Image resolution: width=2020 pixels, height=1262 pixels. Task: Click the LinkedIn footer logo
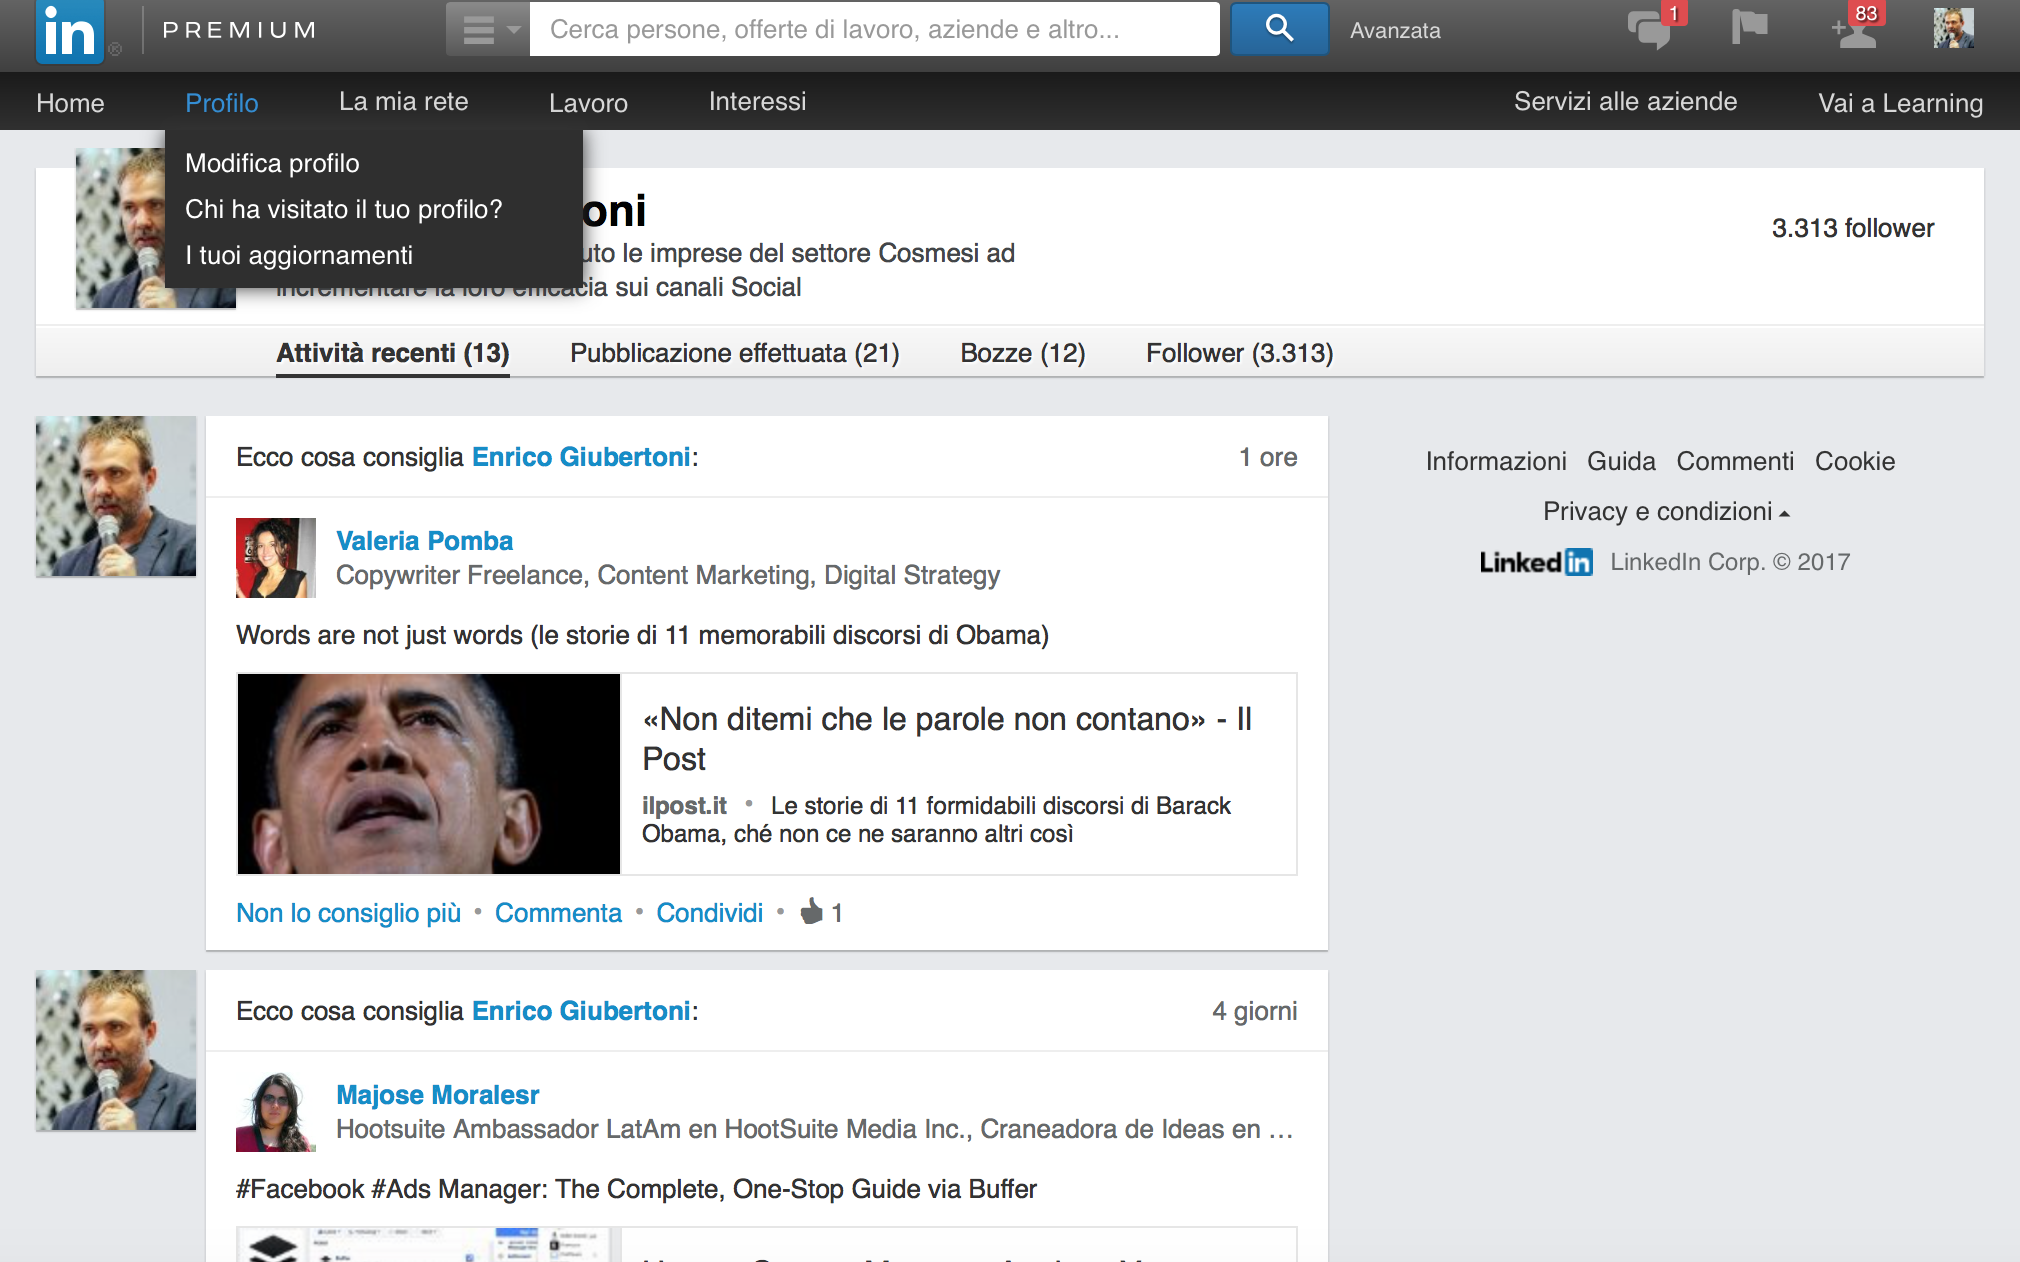(x=1536, y=562)
